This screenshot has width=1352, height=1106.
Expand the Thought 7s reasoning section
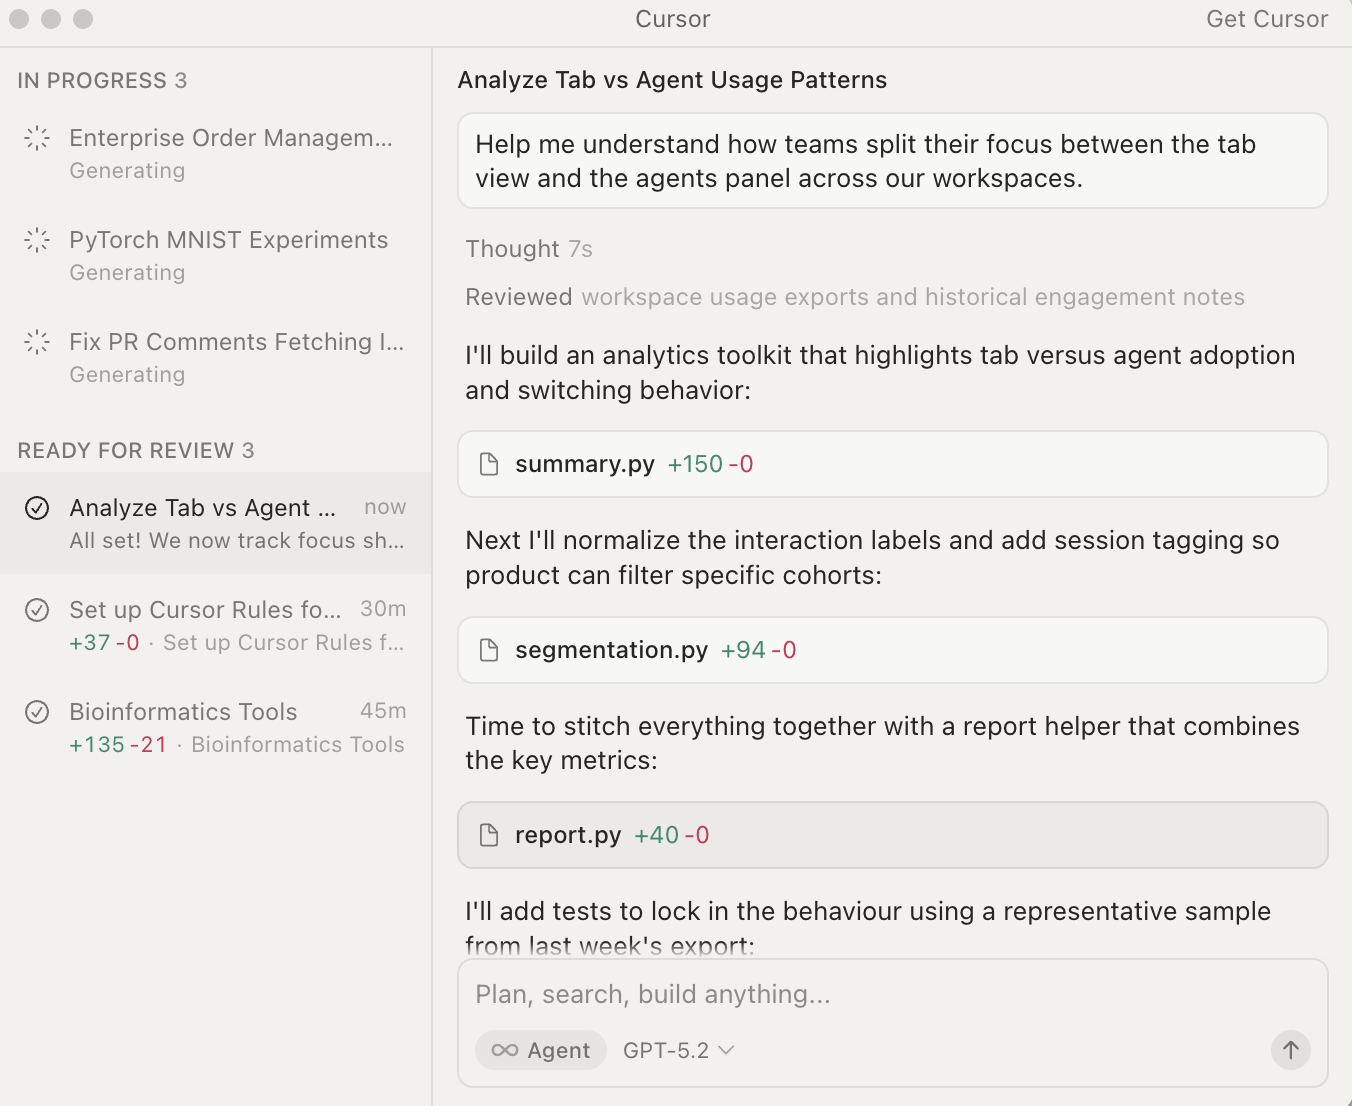click(x=528, y=249)
